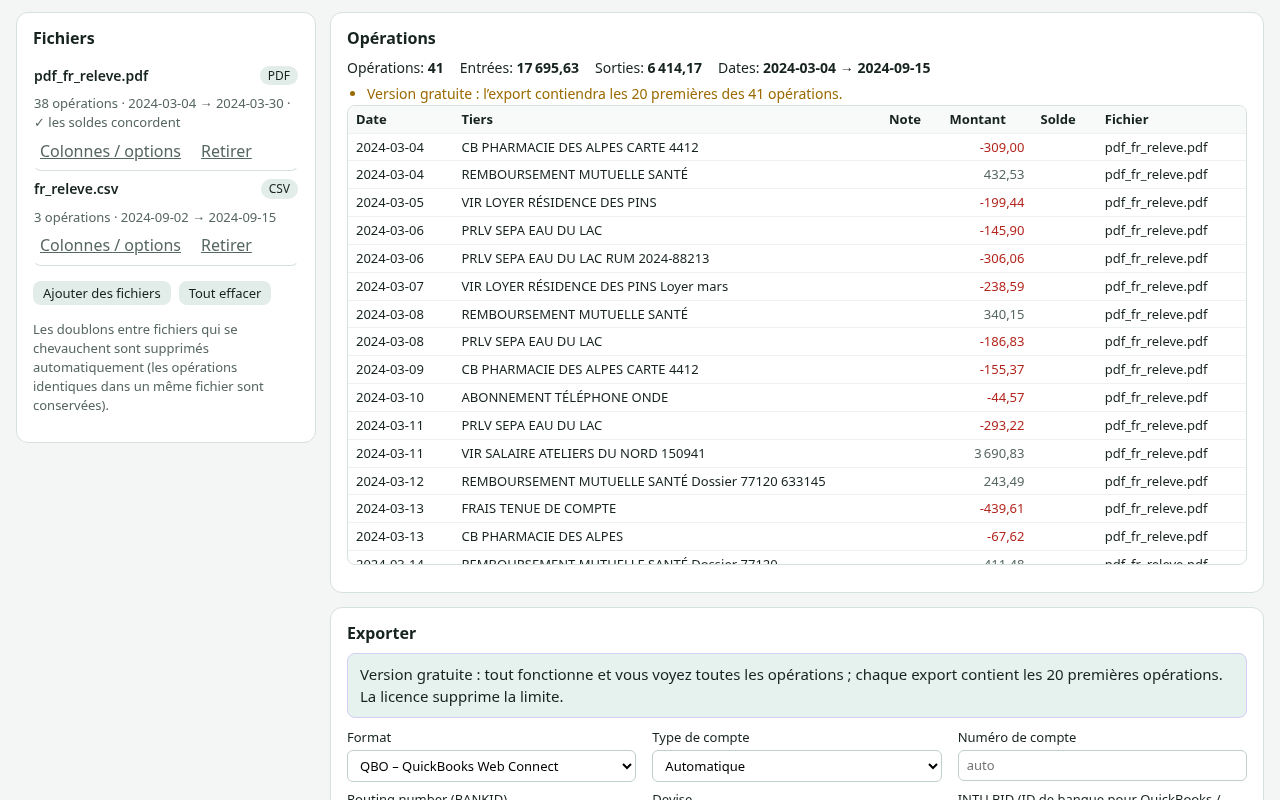This screenshot has height=800, width=1280.
Task: Click the date 2024-03-12 cell
Action: point(390,481)
